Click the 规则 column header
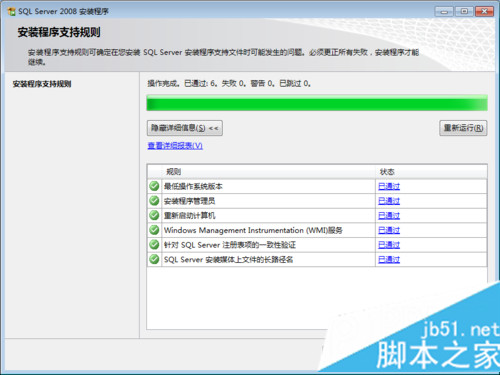The height and width of the screenshot is (375, 500). coord(173,172)
